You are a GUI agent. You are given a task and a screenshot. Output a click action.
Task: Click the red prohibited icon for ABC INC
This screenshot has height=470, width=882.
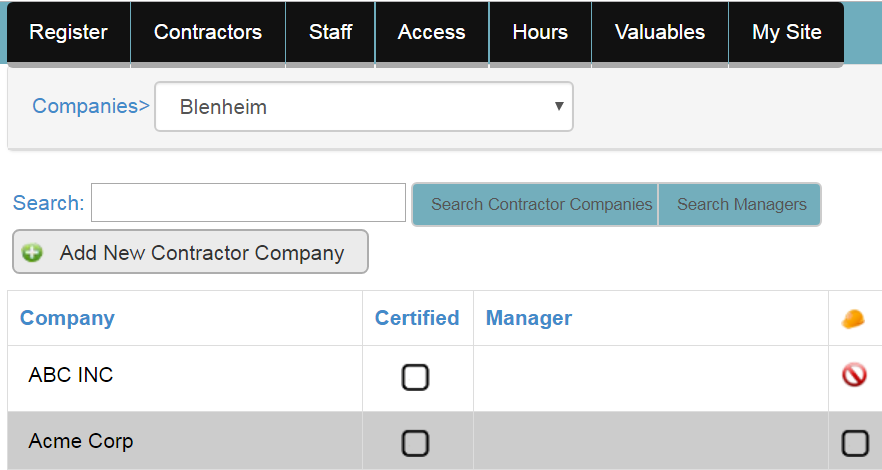tap(854, 376)
